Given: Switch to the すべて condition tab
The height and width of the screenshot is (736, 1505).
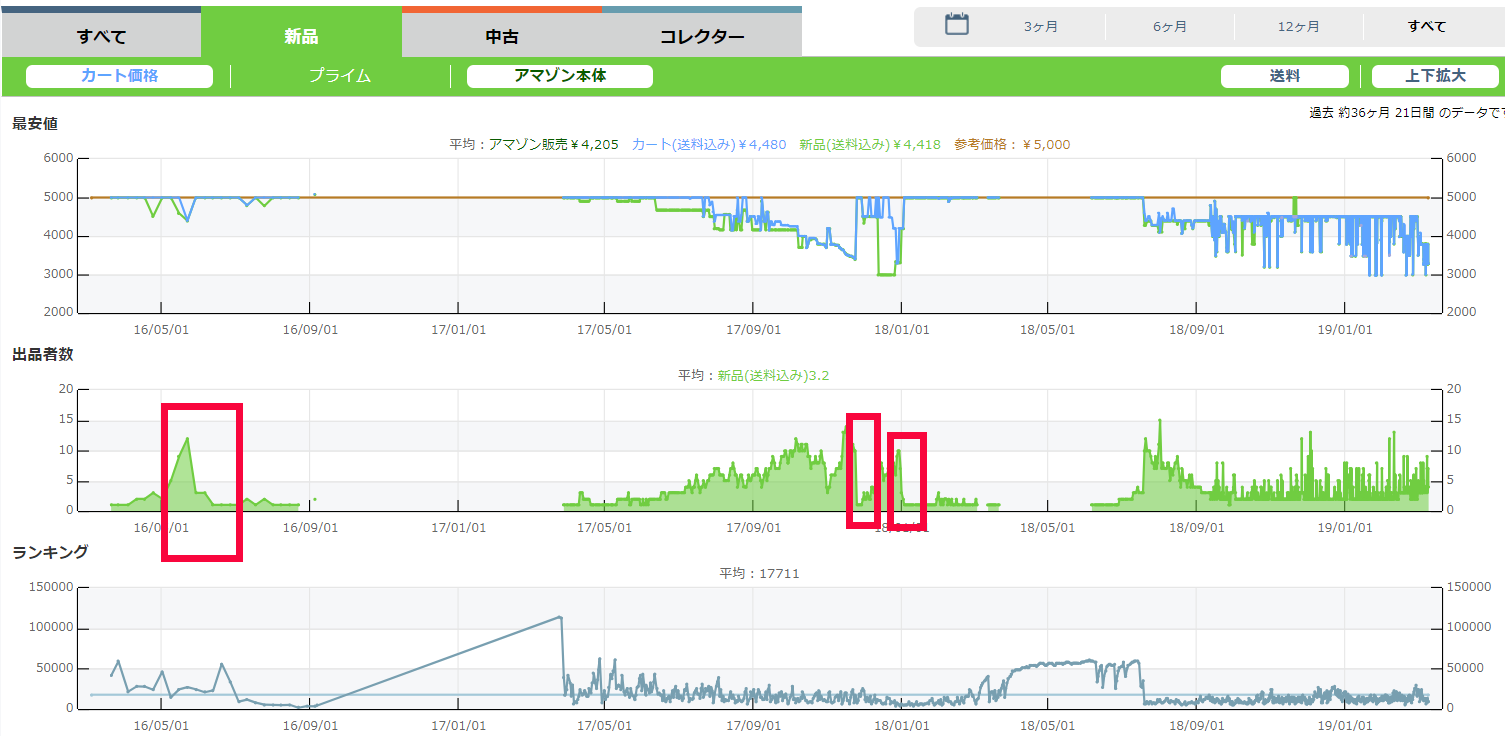Looking at the screenshot, I should [x=101, y=37].
